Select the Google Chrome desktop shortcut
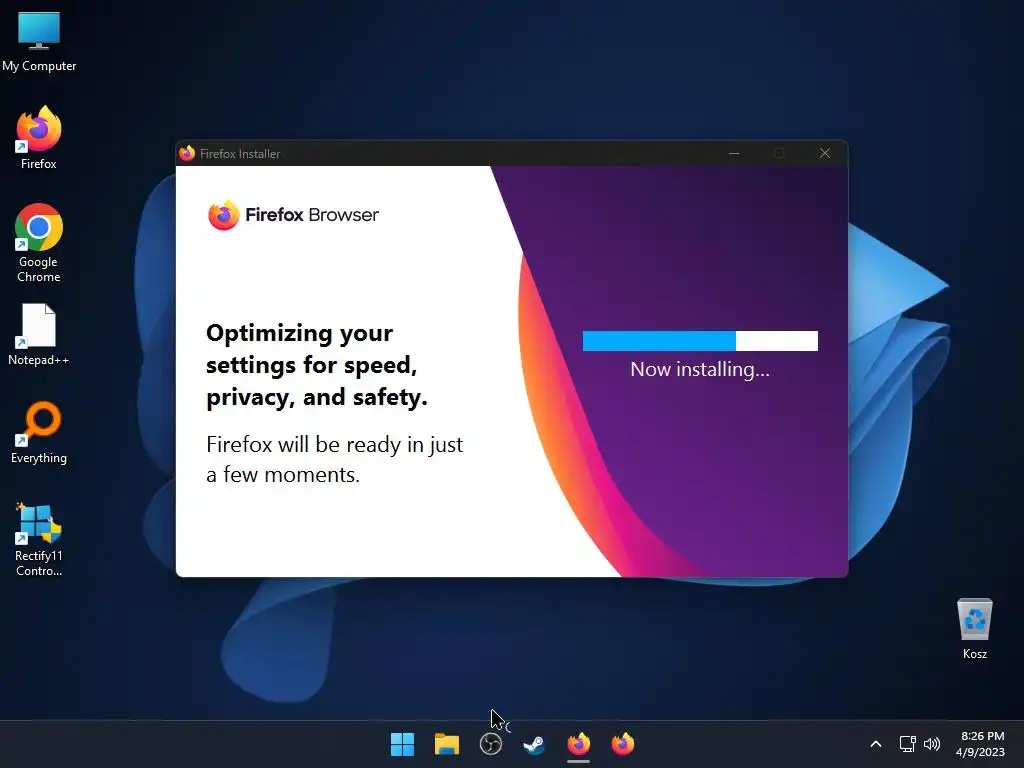Screen dimensions: 1024x768 39,243
